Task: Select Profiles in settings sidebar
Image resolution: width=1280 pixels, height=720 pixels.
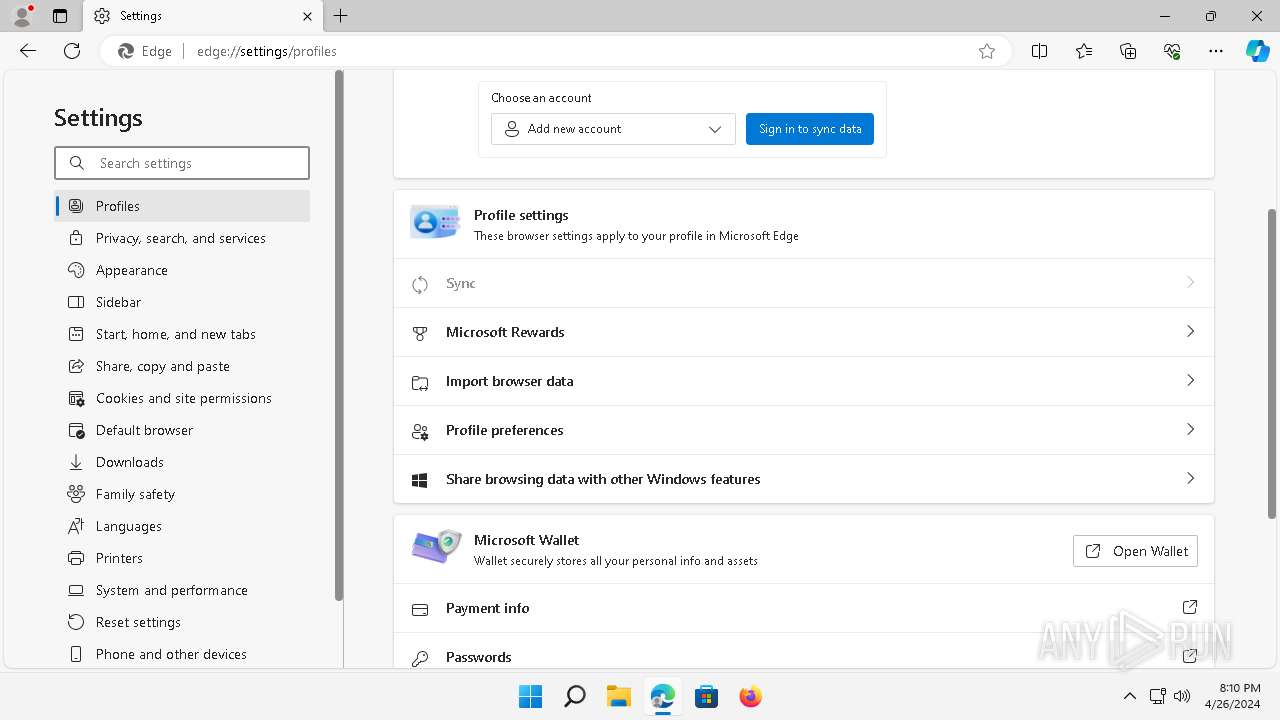Action: pos(182,206)
